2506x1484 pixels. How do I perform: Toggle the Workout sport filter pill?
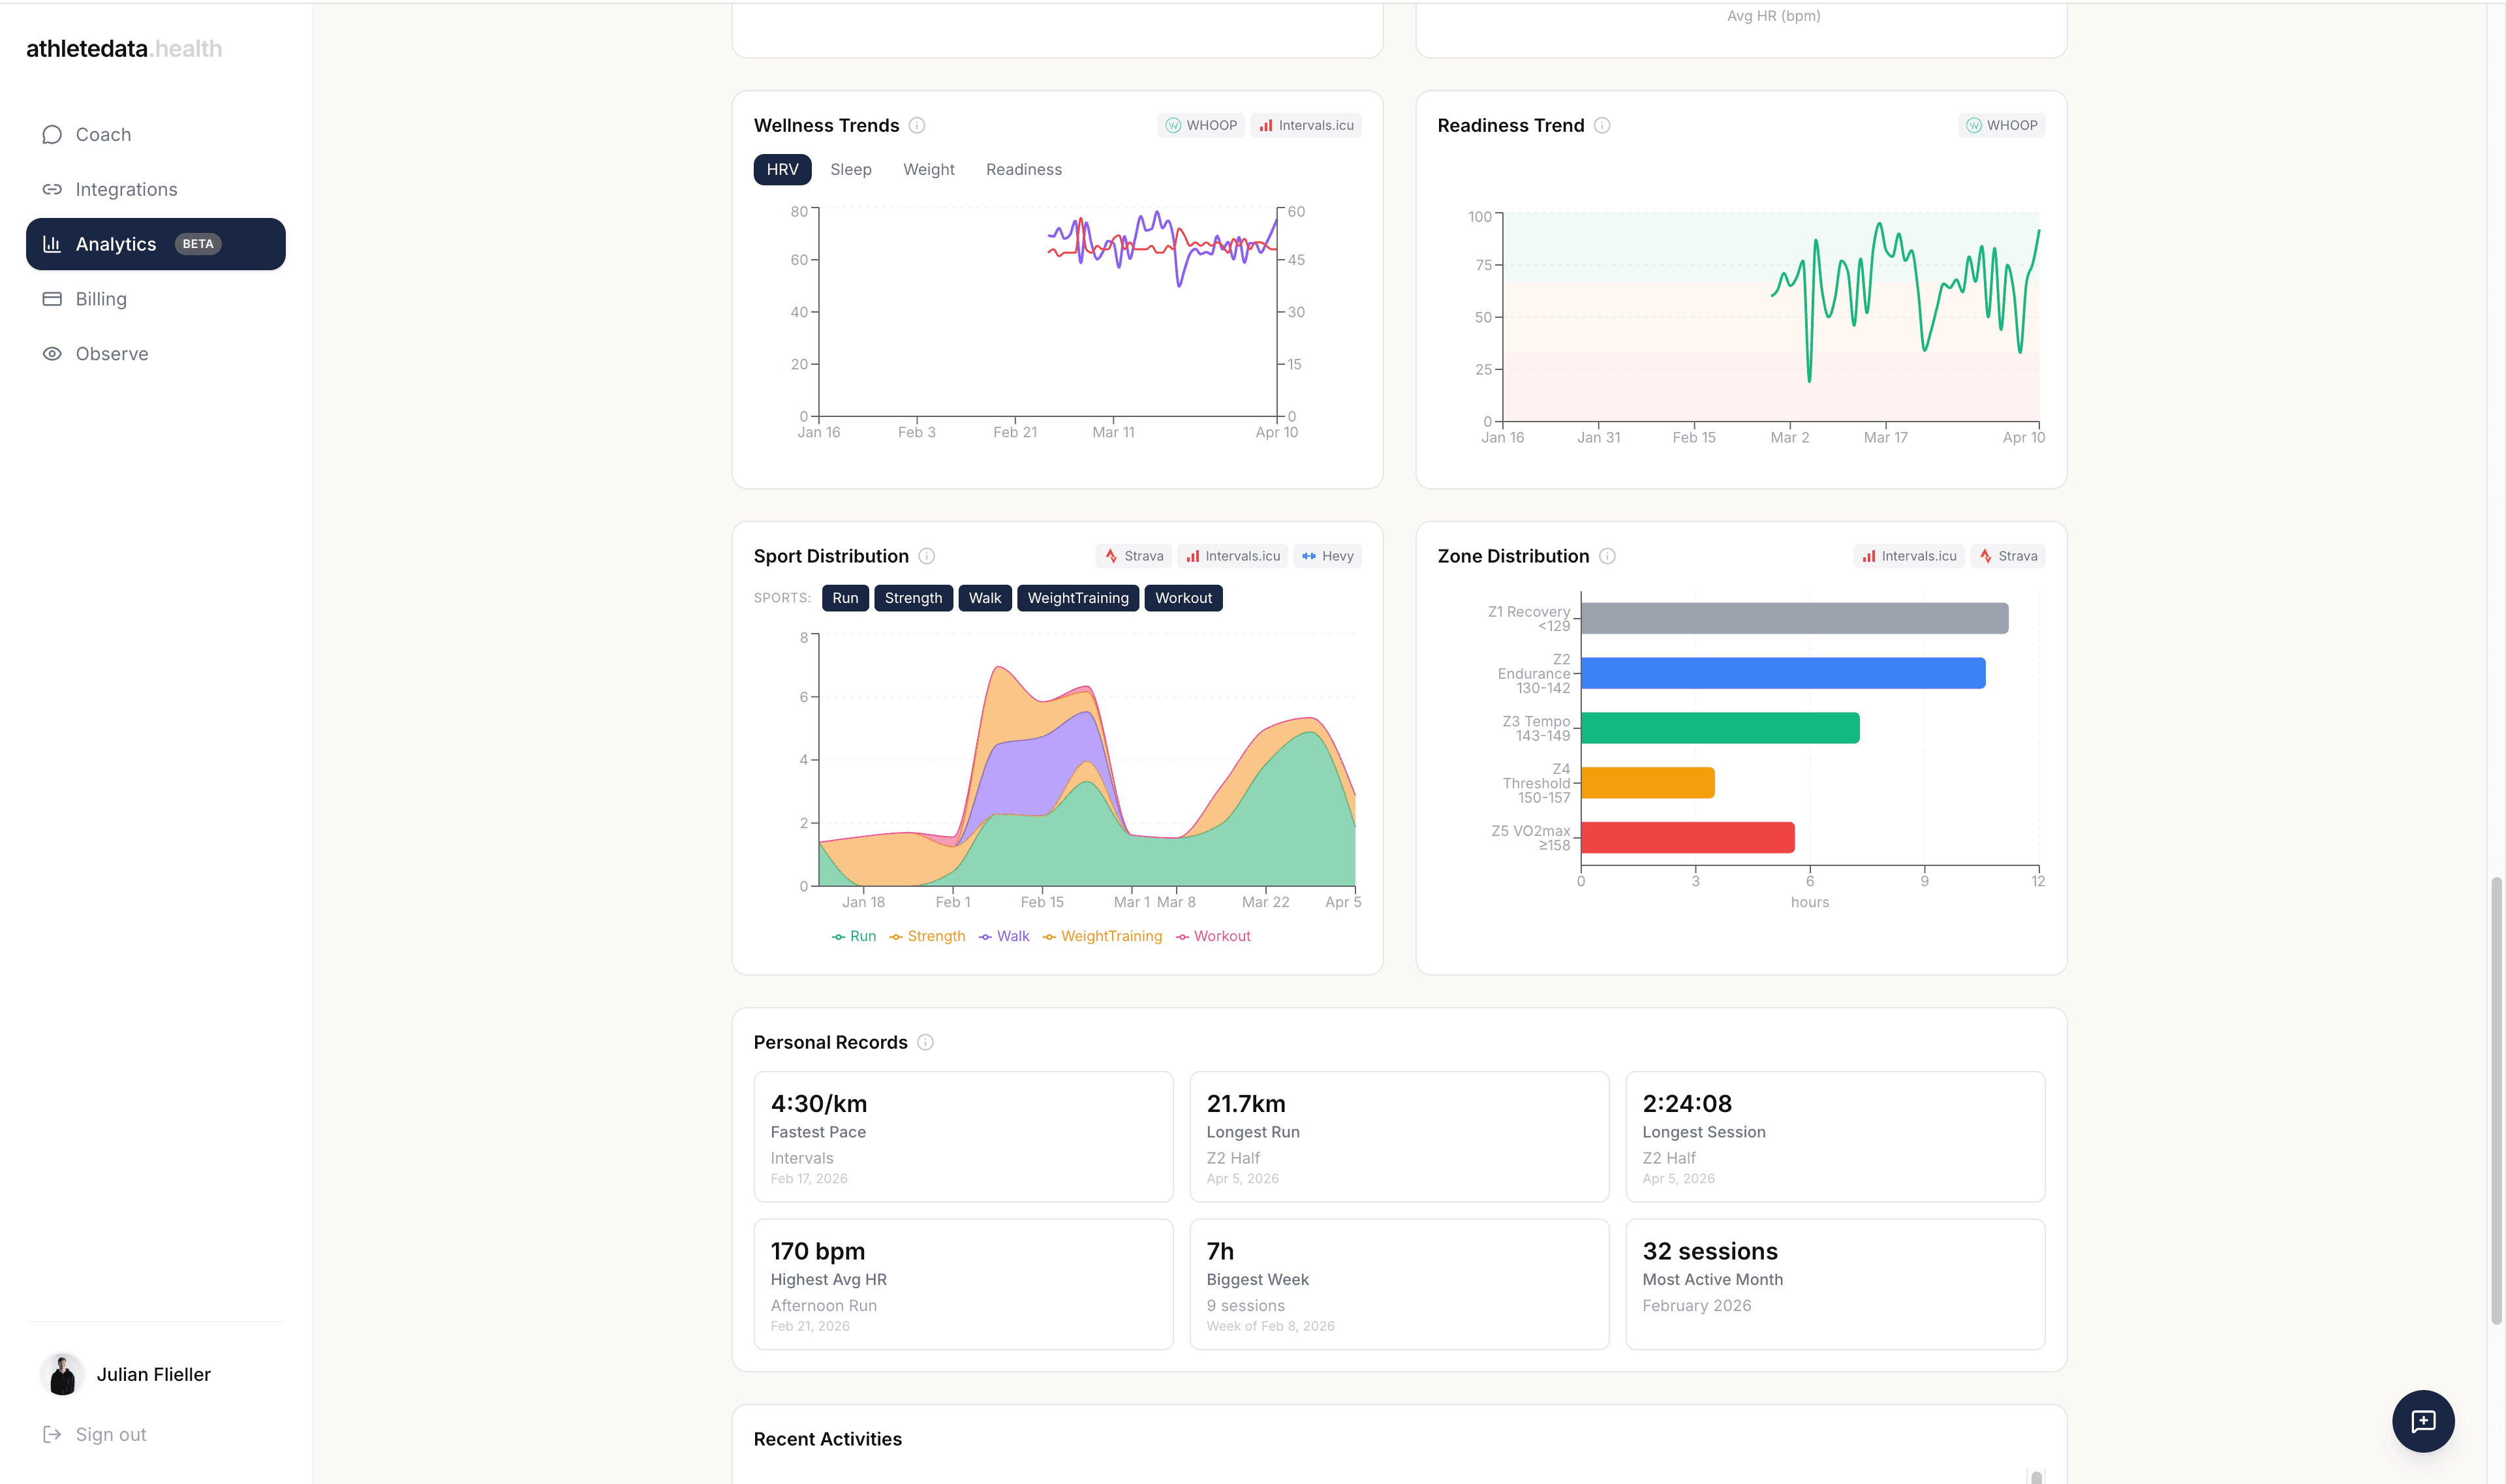tap(1183, 597)
